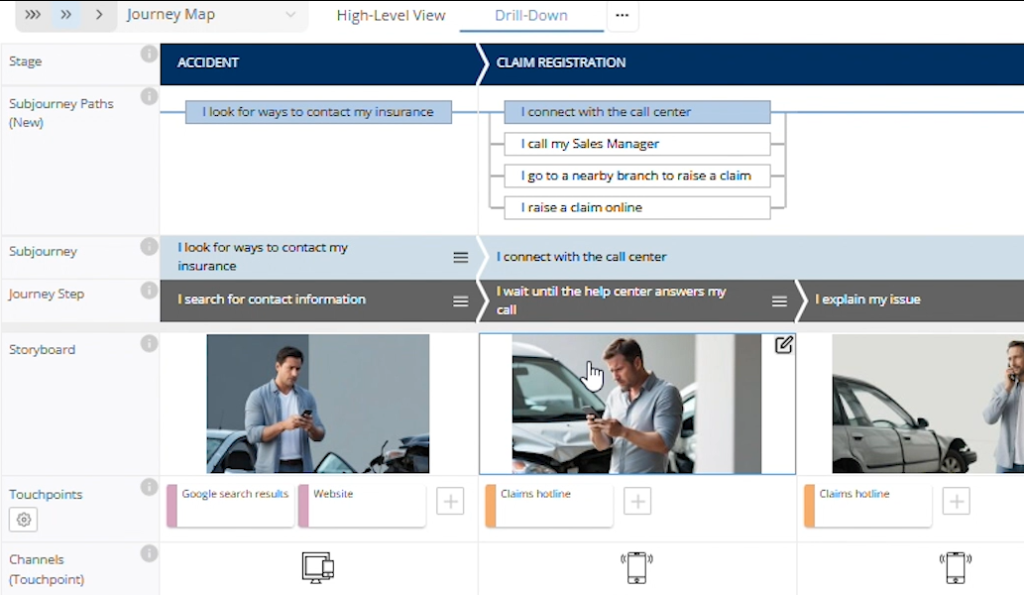Show info for the Subjourney row
The height and width of the screenshot is (595, 1024).
149,246
